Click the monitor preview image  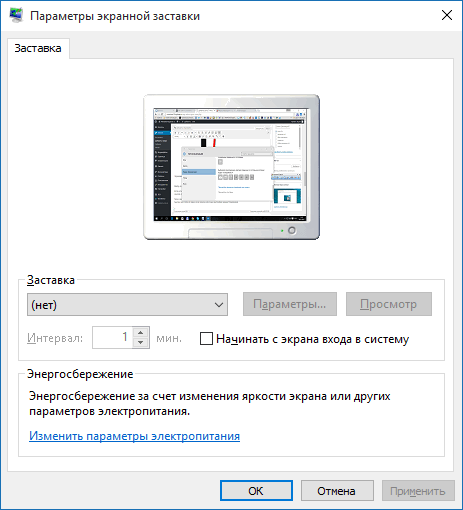tap(231, 167)
